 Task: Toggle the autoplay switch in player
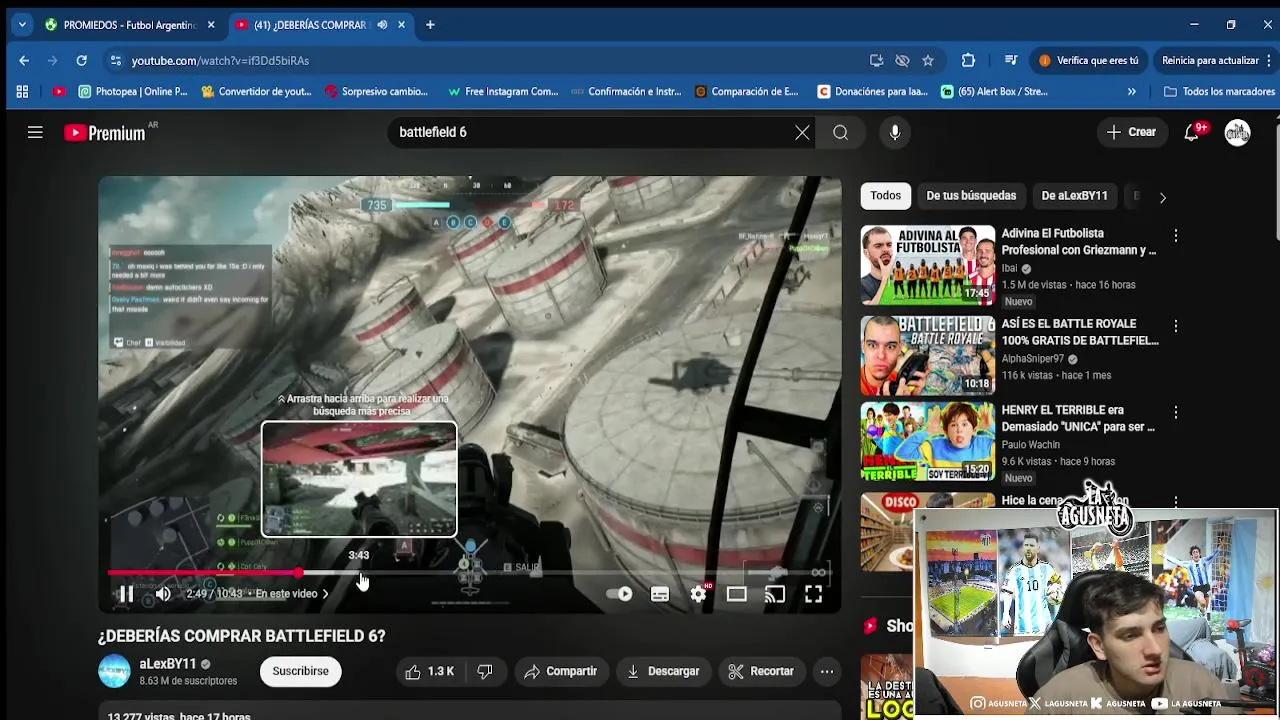620,594
